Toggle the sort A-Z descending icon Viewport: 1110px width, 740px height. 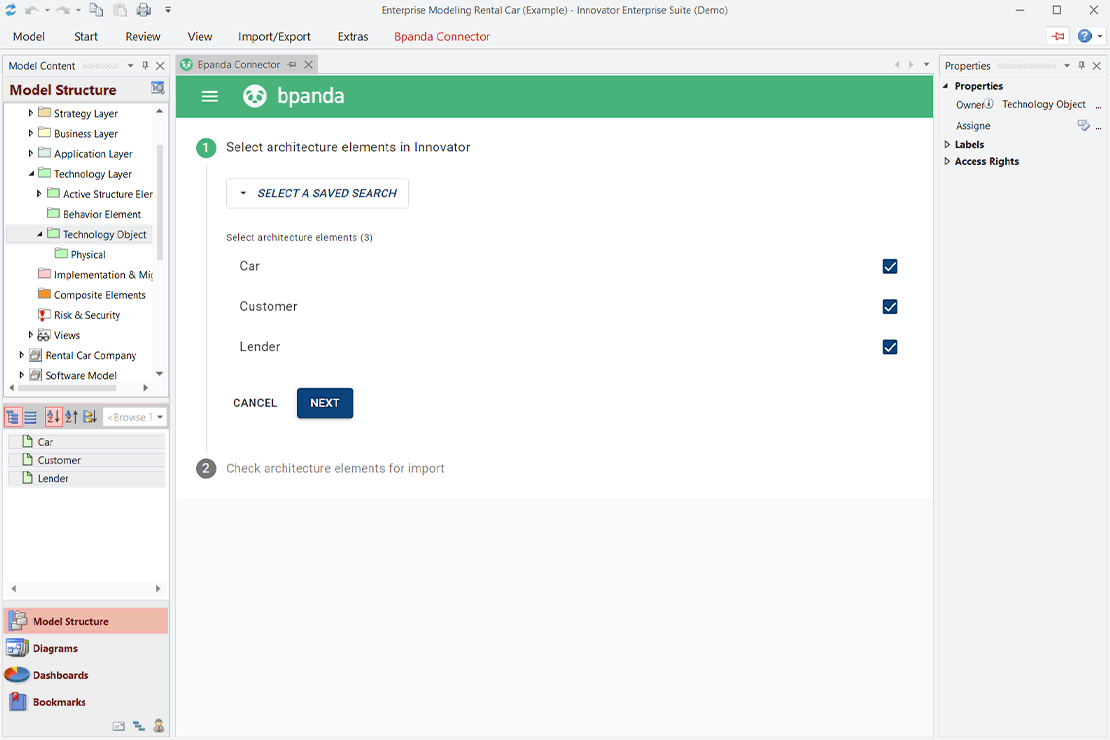pos(53,417)
